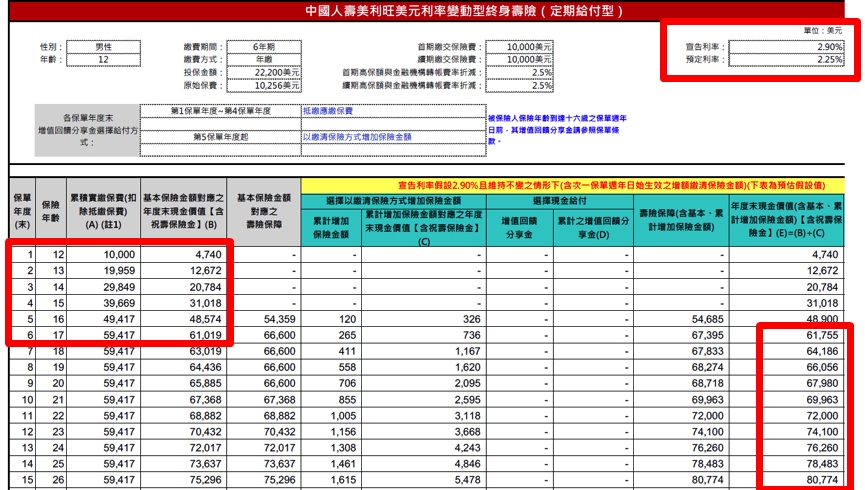The image size is (865, 490).
Task: Click the 累積實繳保費 column header
Action: 103,211
